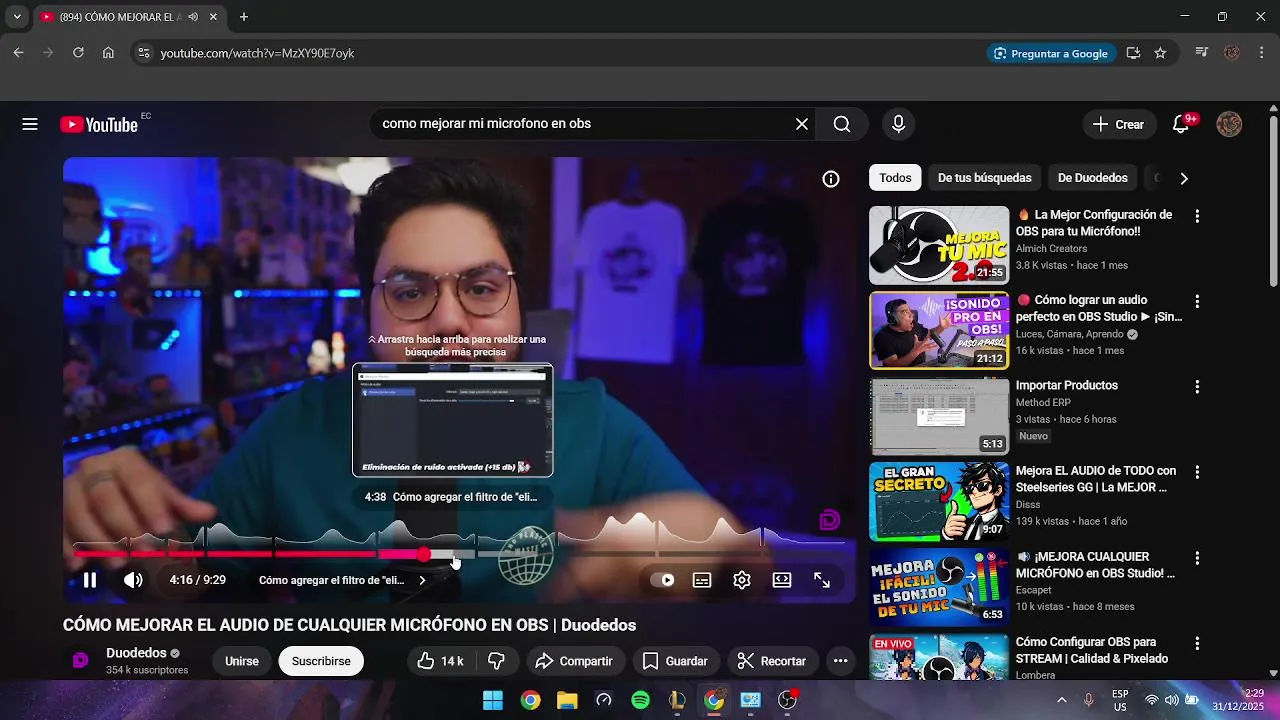Screen dimensions: 1280x720
Task: Toggle subtitles in the player
Action: 702,580
